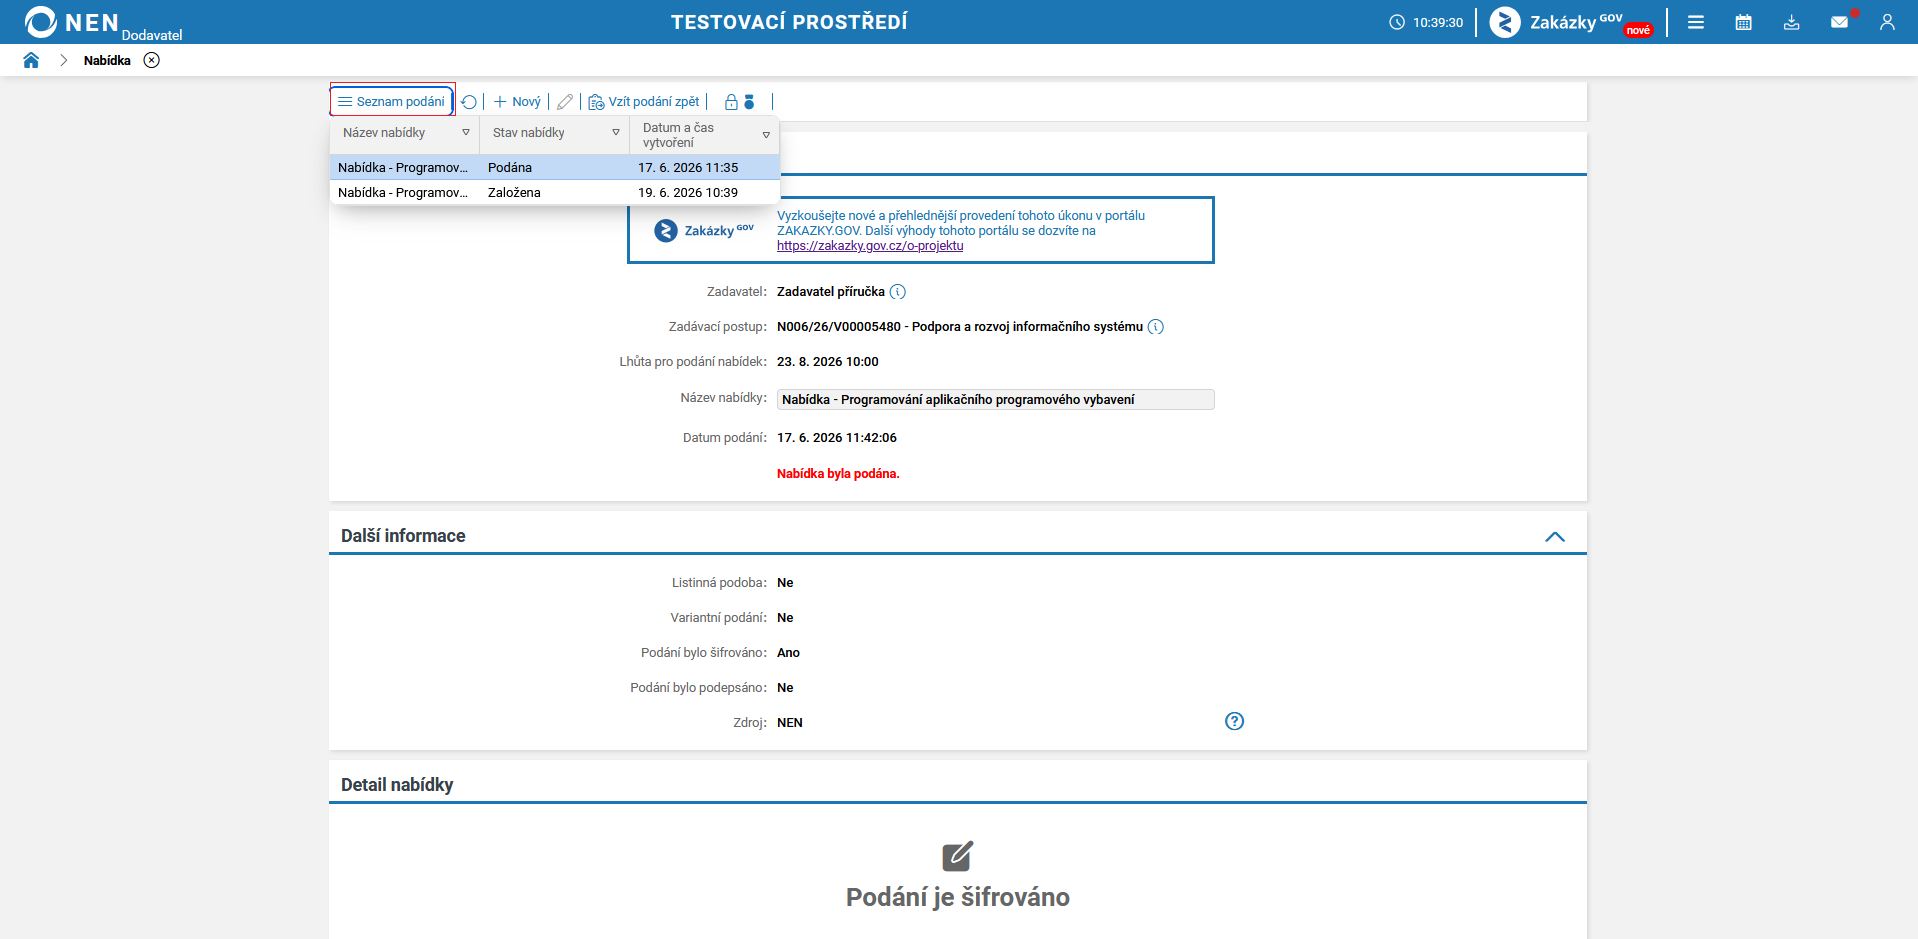Click Vzít podání zpět to withdraw submission
1918x939 pixels.
pos(644,102)
